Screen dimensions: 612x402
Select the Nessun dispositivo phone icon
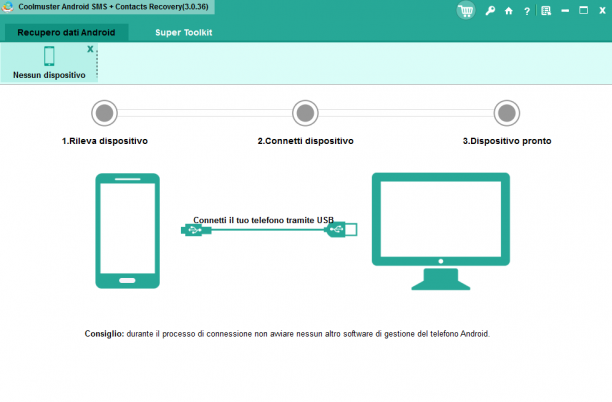point(49,56)
